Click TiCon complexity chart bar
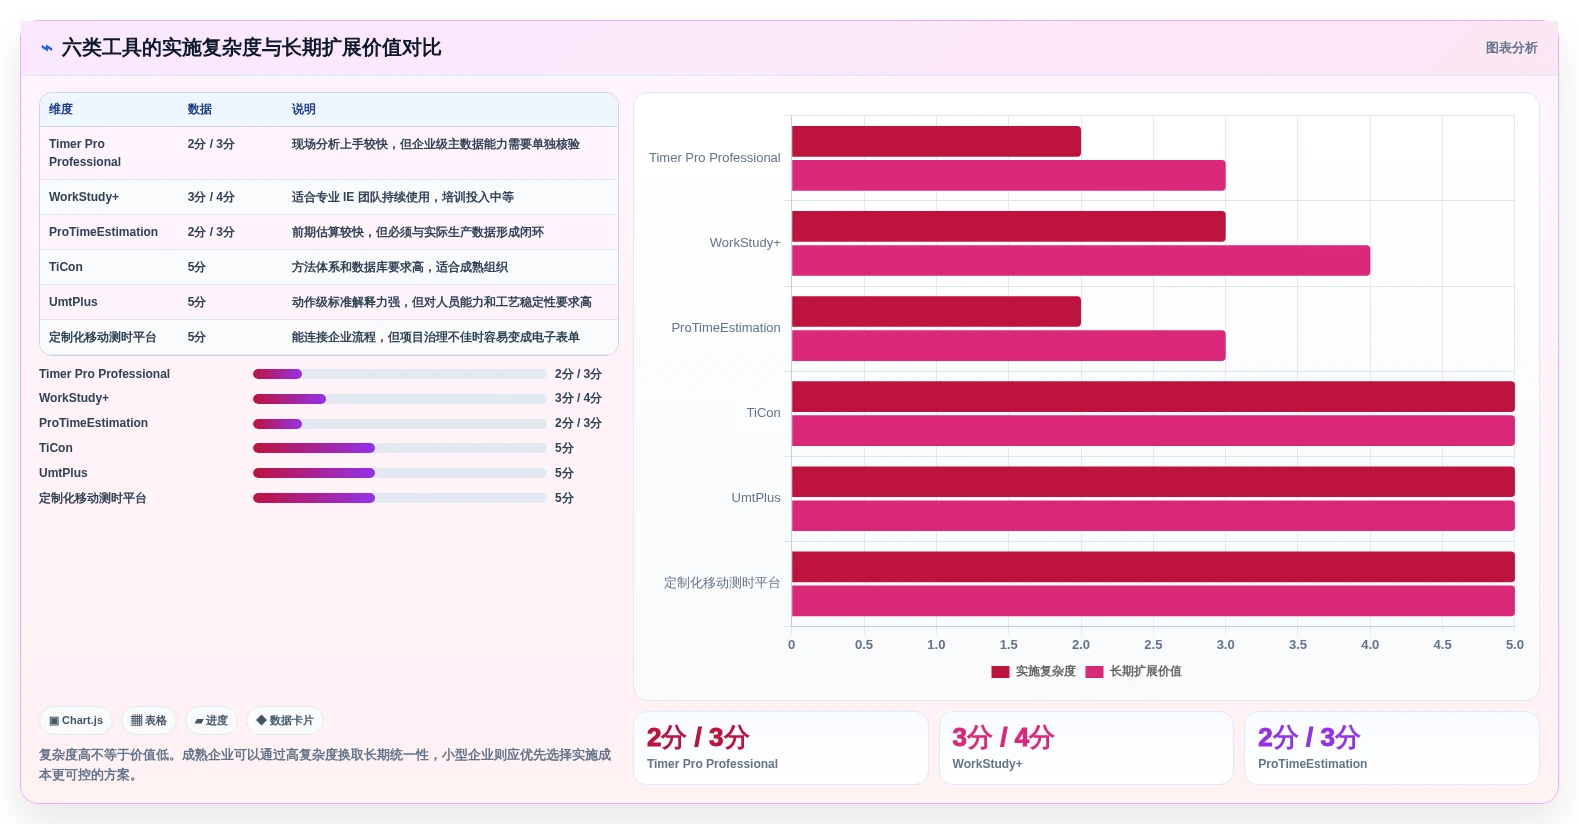The width and height of the screenshot is (1579, 824). (x=1153, y=396)
